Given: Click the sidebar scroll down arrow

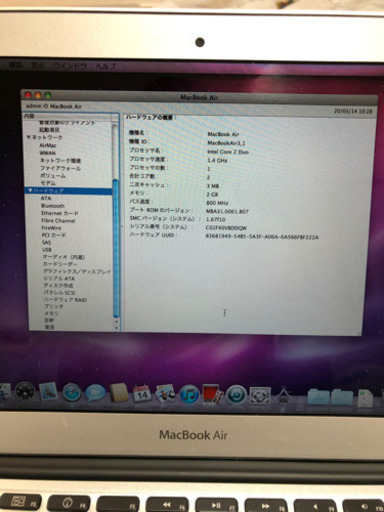Looking at the screenshot, I should tap(116, 328).
